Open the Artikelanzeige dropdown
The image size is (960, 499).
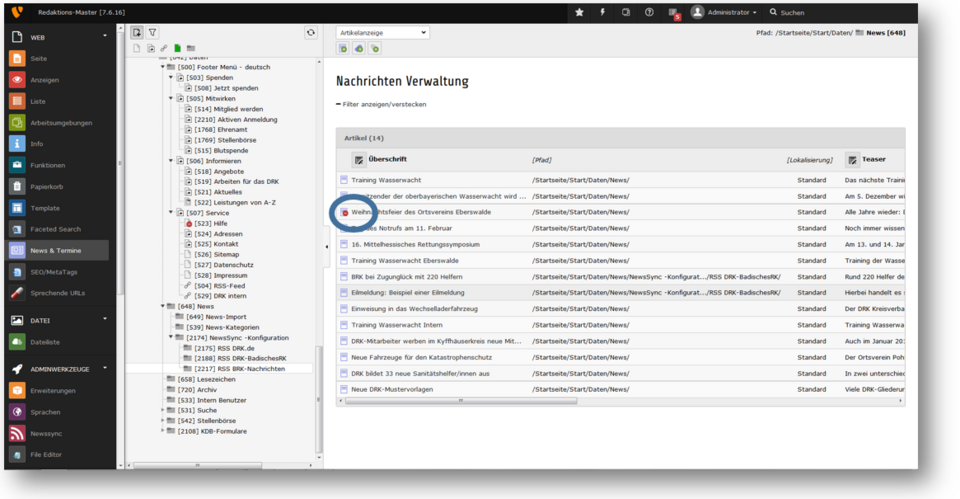[382, 33]
